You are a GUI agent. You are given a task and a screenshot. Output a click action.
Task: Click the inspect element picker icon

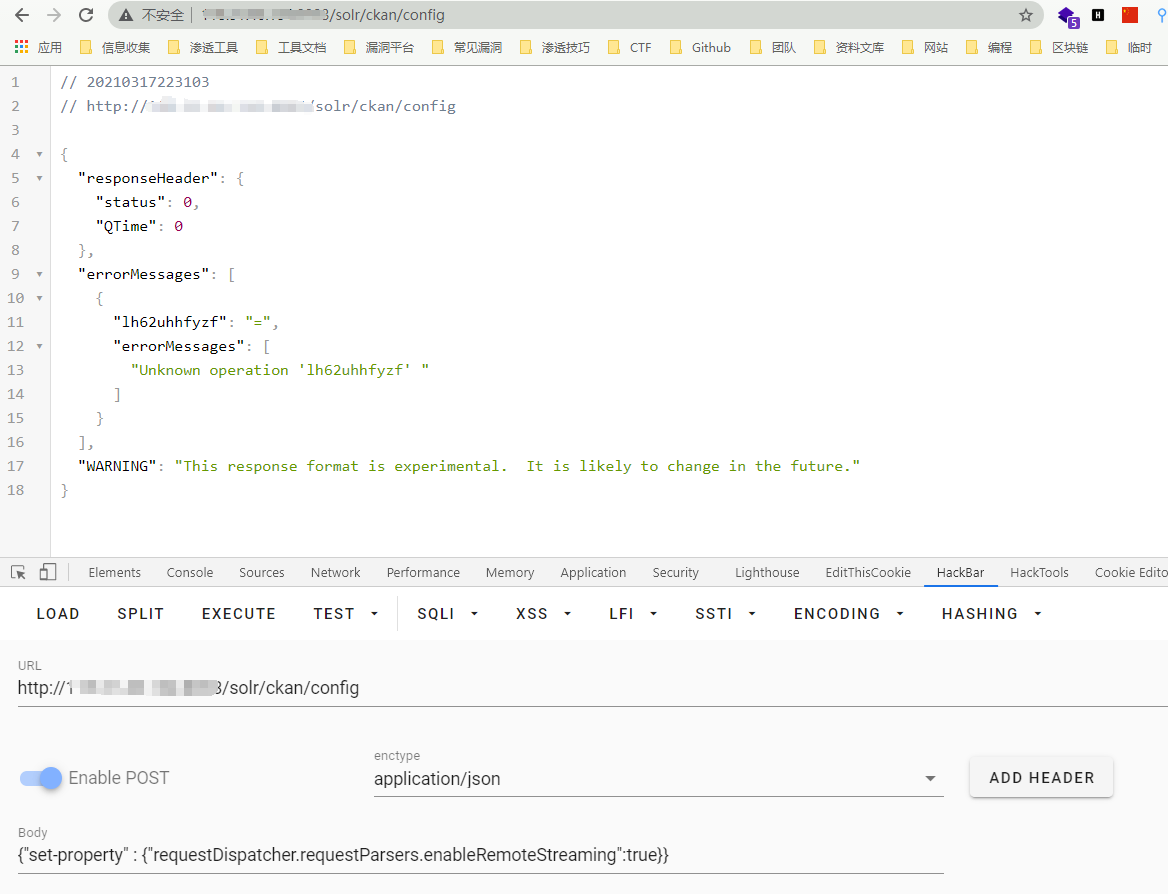click(x=18, y=572)
